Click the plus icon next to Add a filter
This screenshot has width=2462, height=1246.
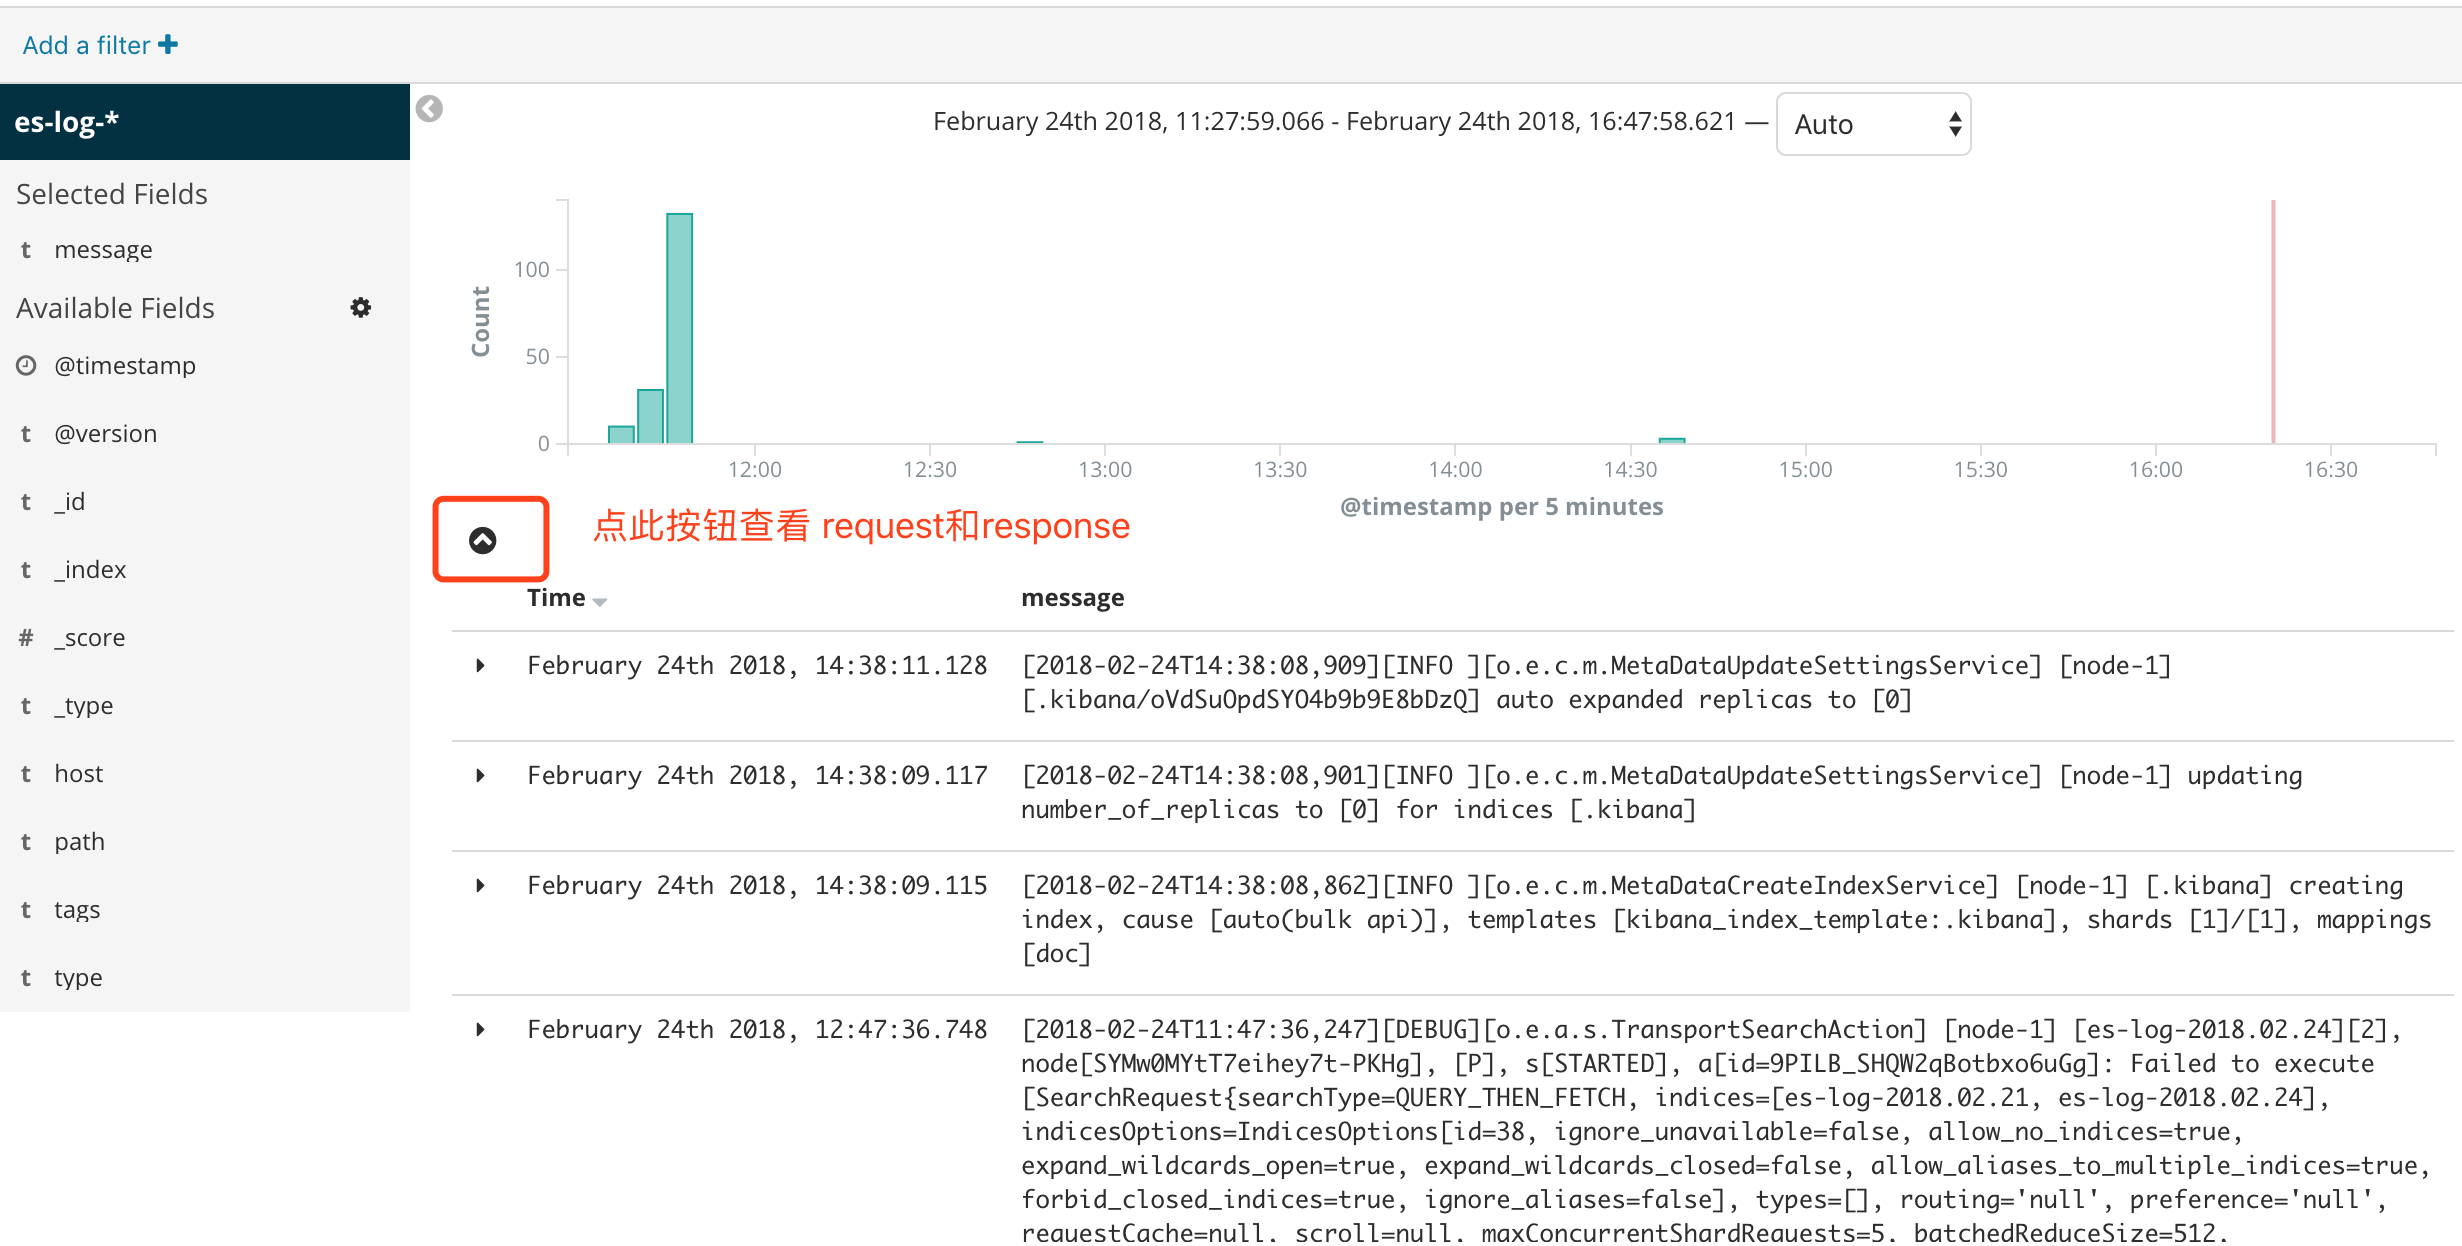coord(168,45)
